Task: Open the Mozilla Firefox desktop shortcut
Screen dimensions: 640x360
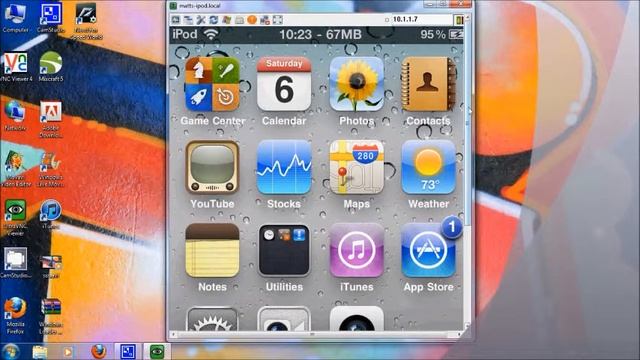Action: (x=16, y=316)
